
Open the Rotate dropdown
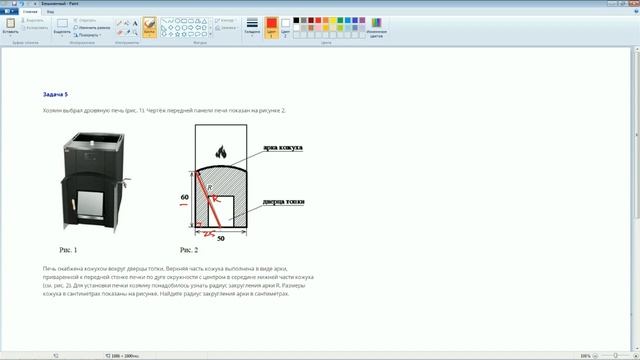(87, 35)
